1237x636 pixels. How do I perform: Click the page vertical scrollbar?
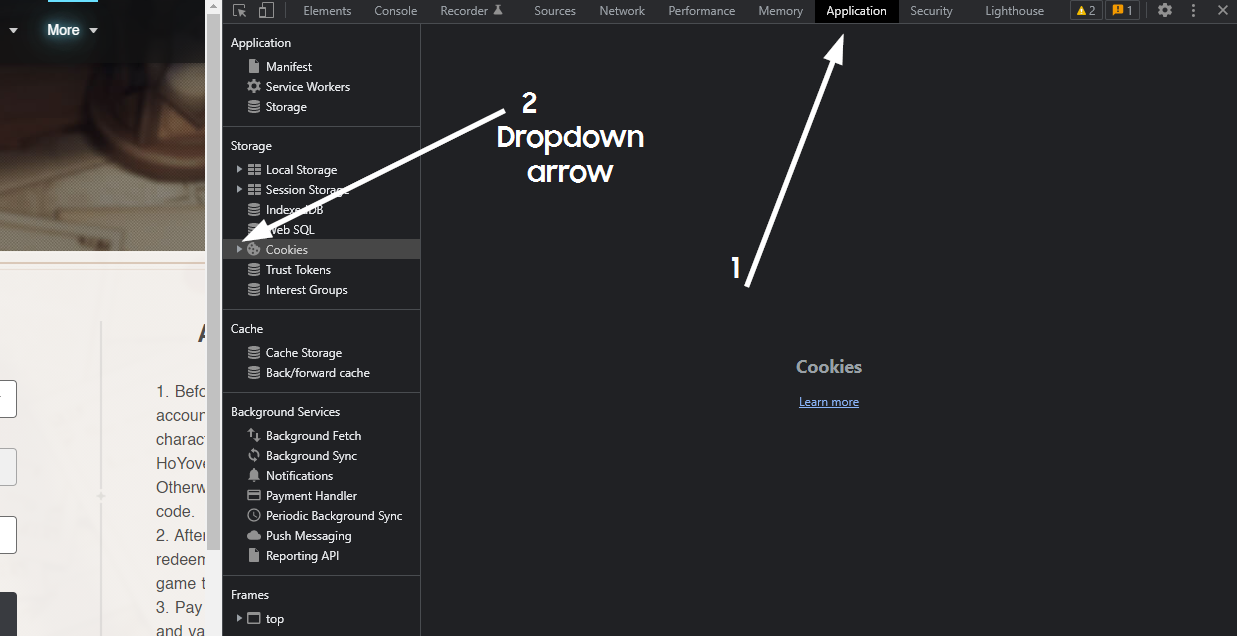[213, 300]
